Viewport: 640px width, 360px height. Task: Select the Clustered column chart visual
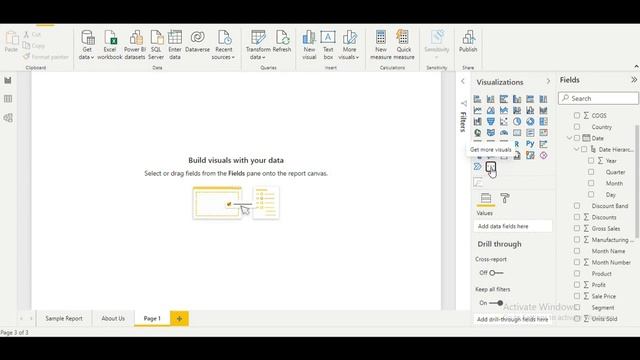[517, 99]
